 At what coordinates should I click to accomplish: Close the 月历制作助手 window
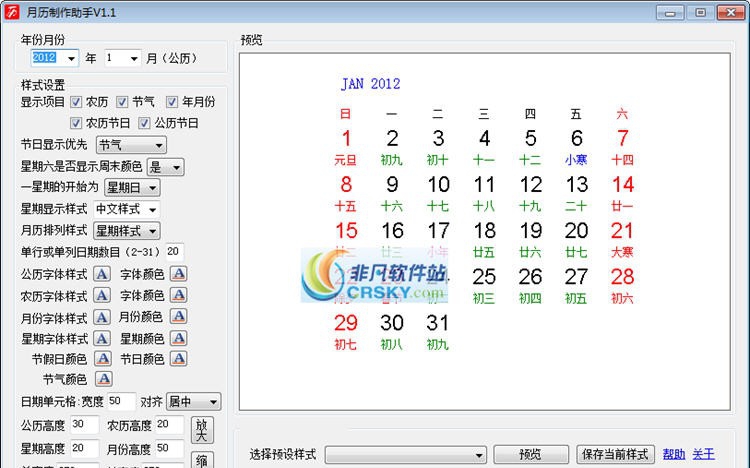pyautogui.click(x=731, y=12)
